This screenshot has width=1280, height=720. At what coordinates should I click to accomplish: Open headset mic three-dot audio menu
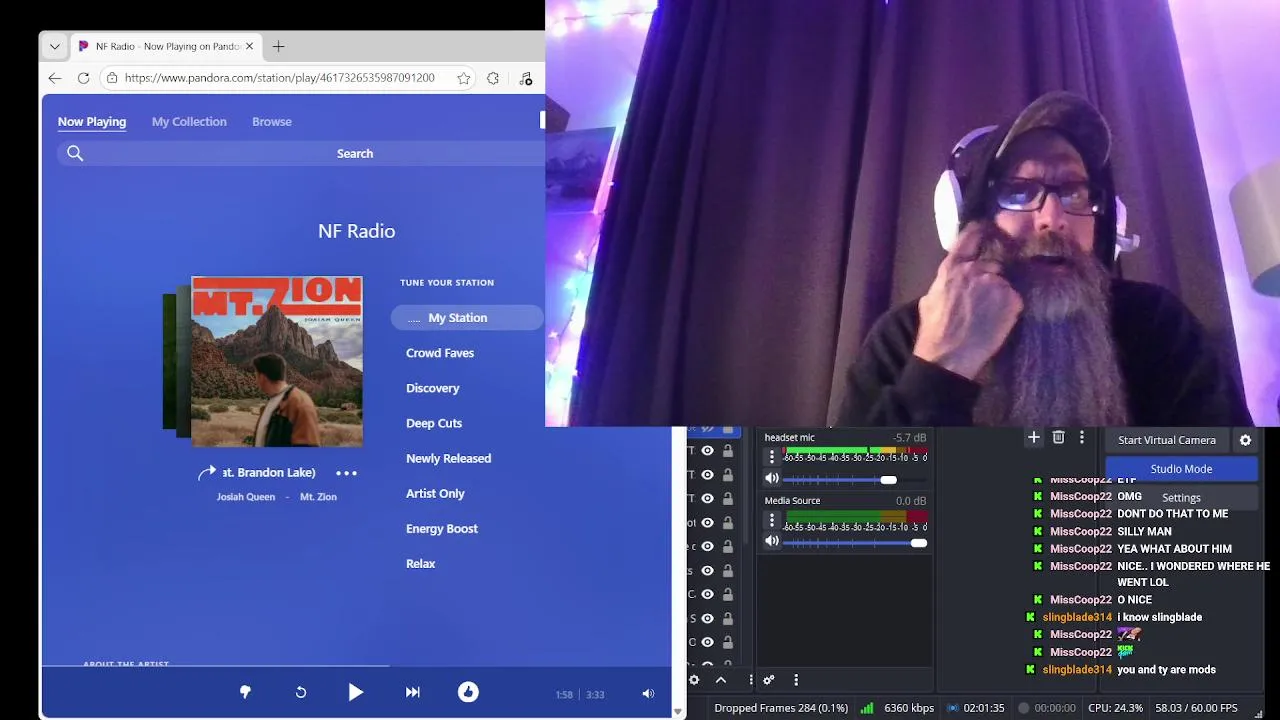771,457
